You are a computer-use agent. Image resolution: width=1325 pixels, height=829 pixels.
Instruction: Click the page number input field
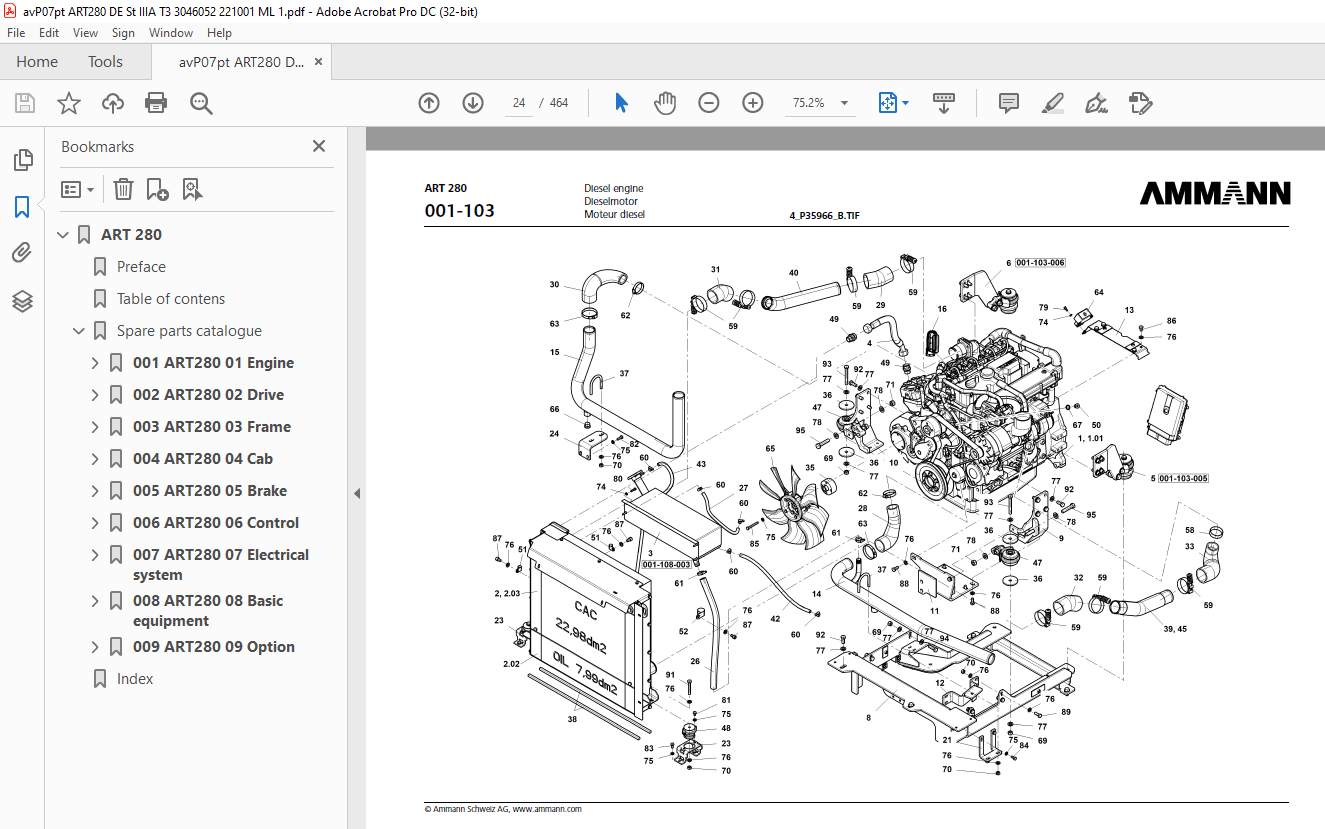point(519,103)
